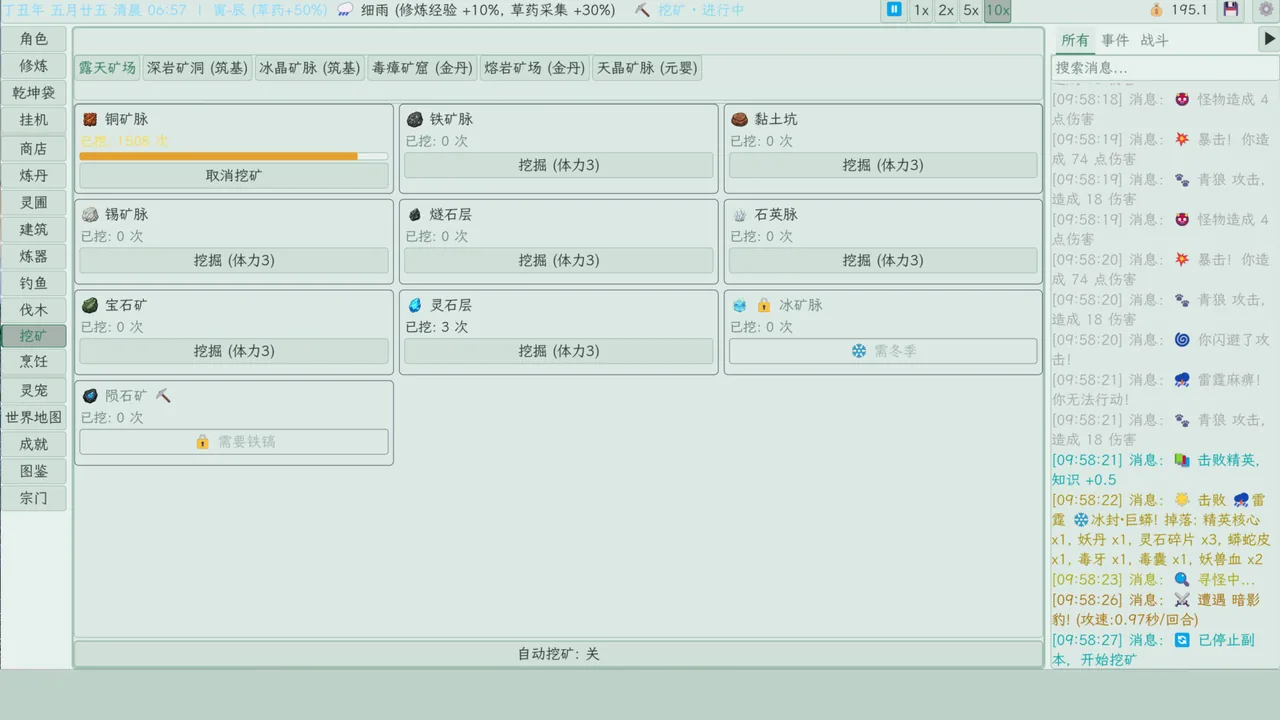Open the 冰晶矿脉 (筑基) tab
Screen dimensions: 1280x720
(309, 68)
